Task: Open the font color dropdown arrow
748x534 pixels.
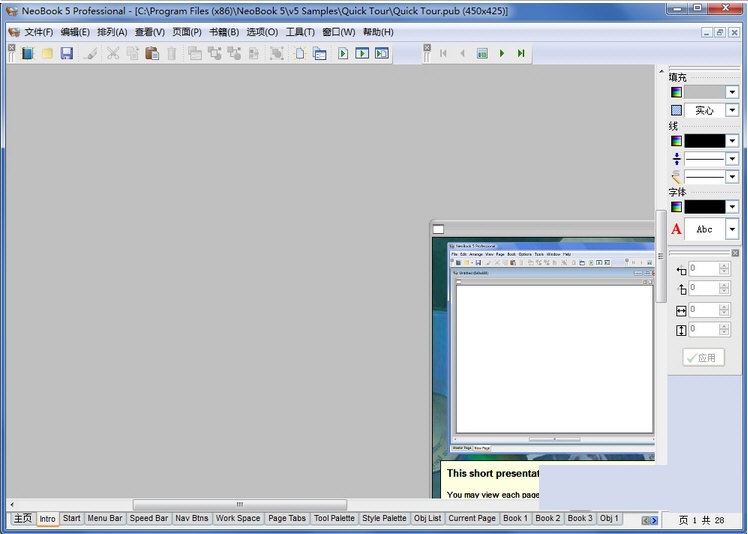Action: pos(732,207)
